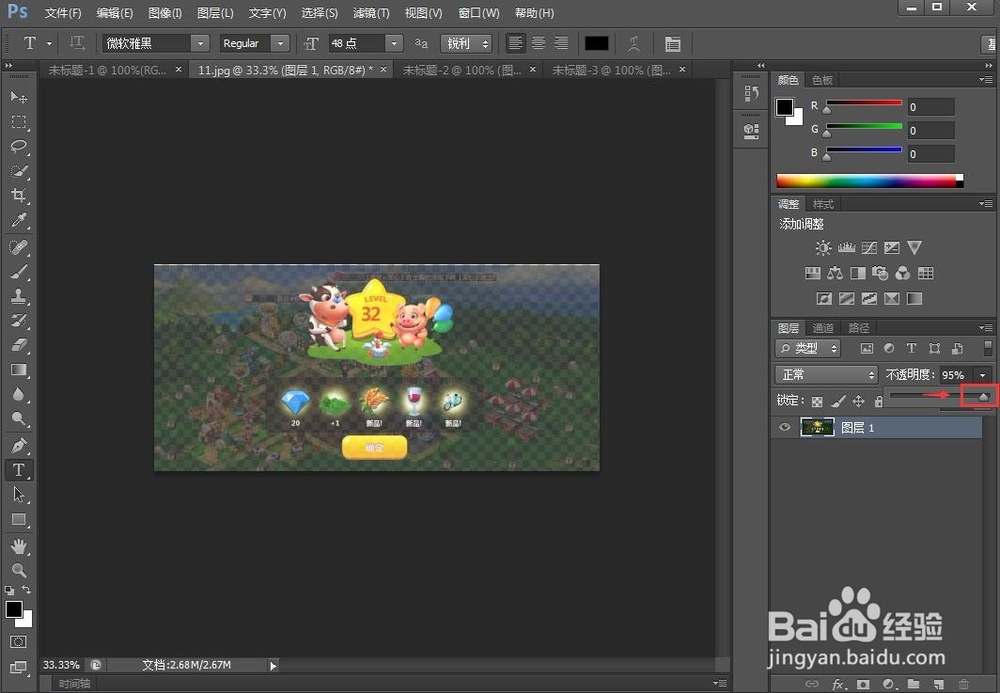Select the Zoom tool
Screen dimensions: 1000x693
pos(18,570)
